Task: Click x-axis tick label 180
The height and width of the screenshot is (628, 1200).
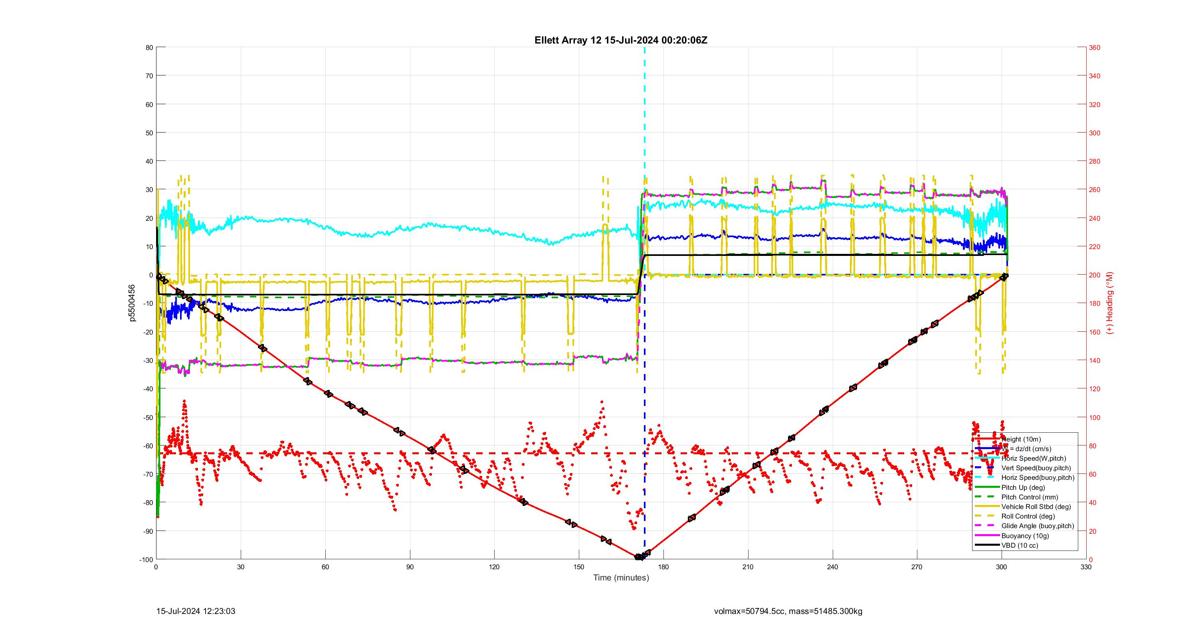Action: [664, 567]
